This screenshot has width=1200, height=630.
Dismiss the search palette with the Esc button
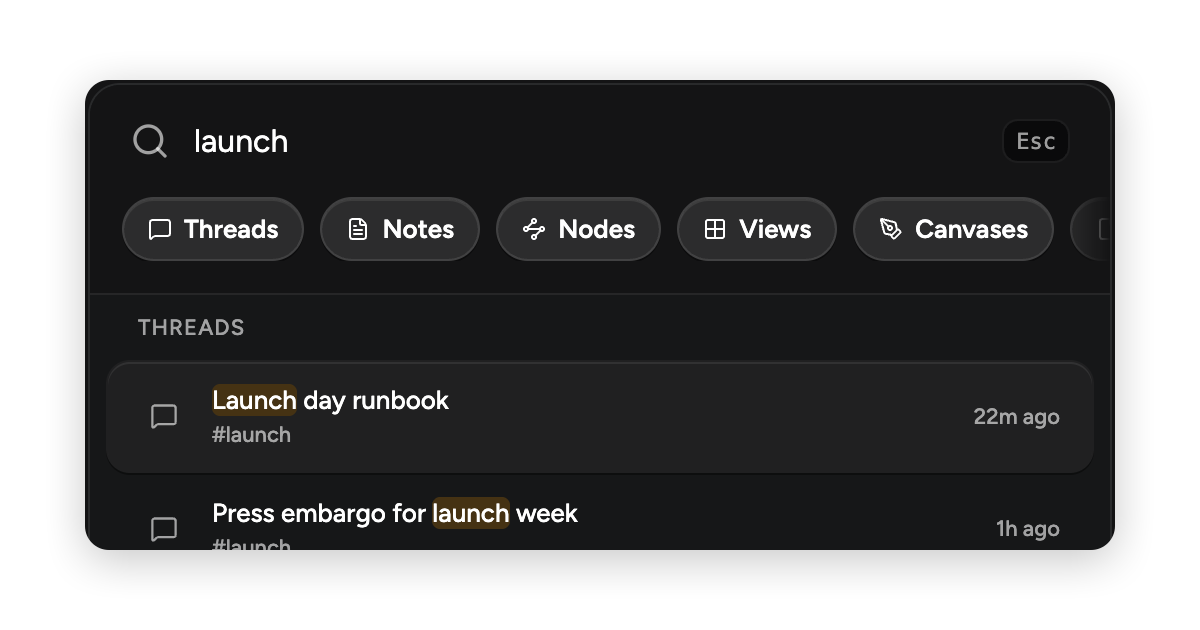coord(1036,141)
